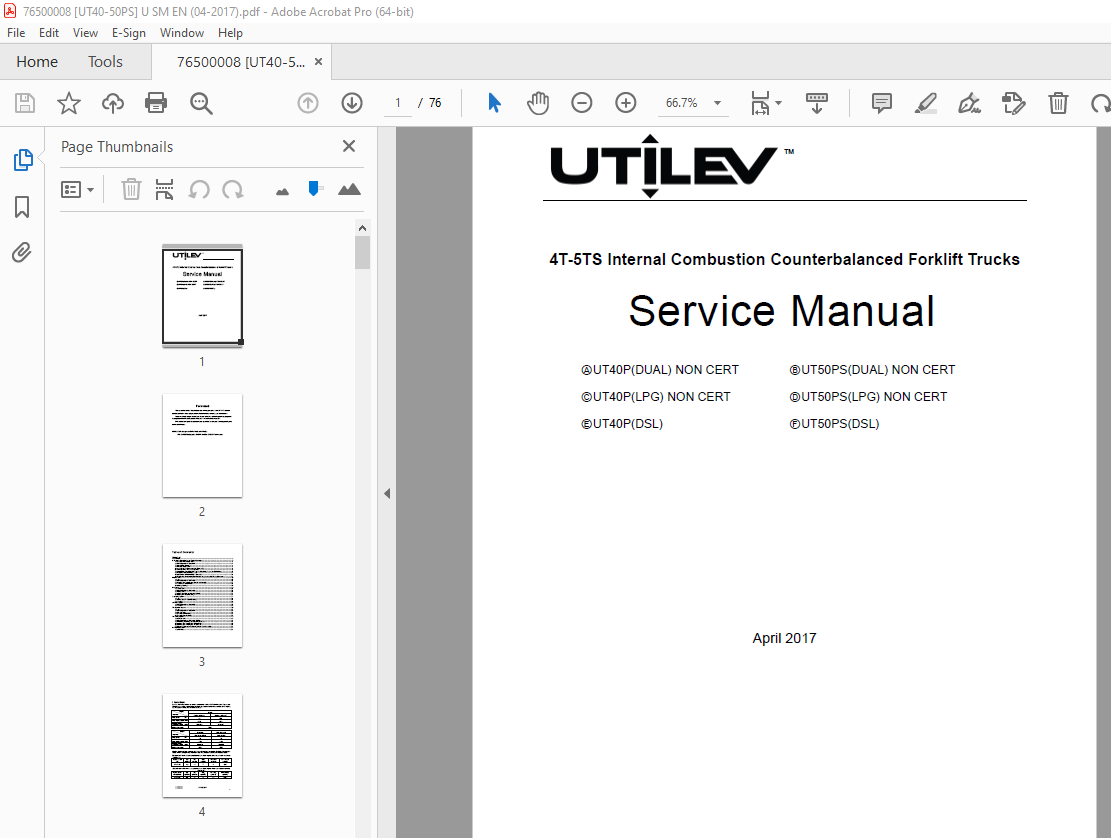This screenshot has height=838, width=1111.
Task: Delete selected thumbnails with the panel trash icon
Action: click(131, 190)
